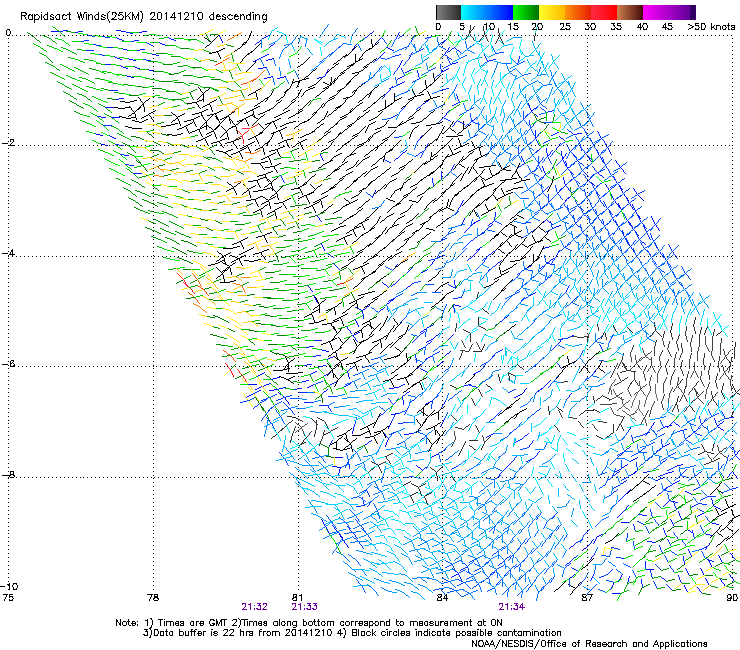Click the longitude axis label '87'

(587, 598)
